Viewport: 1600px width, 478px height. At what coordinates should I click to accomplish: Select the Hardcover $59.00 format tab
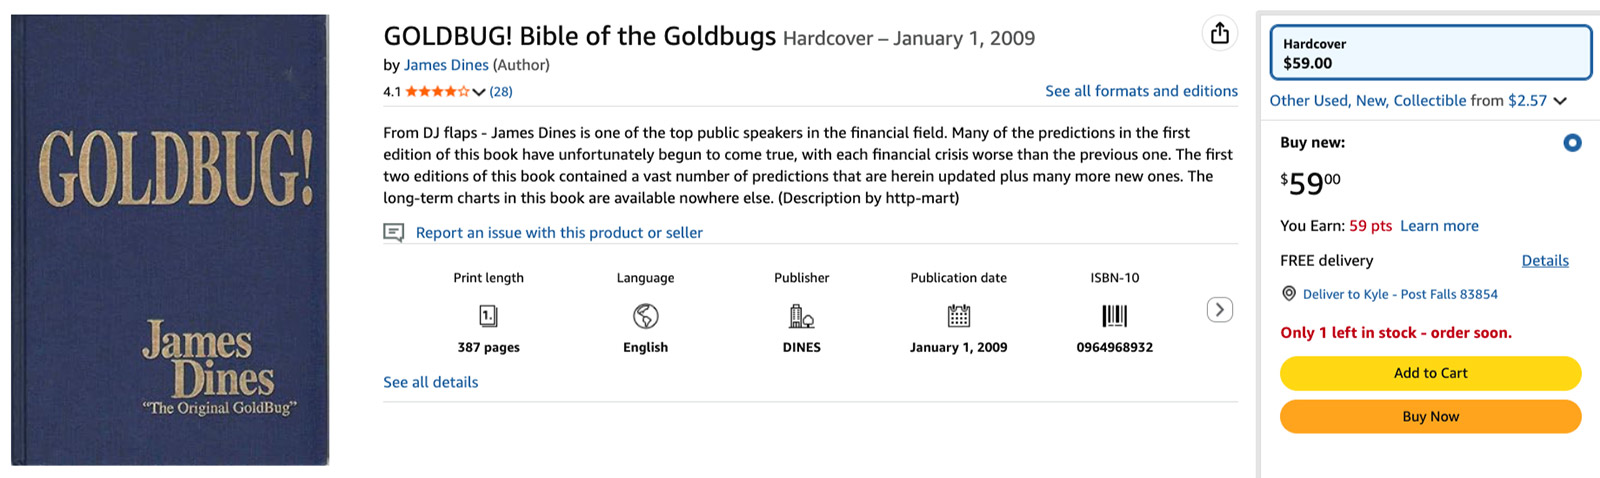pos(1430,53)
